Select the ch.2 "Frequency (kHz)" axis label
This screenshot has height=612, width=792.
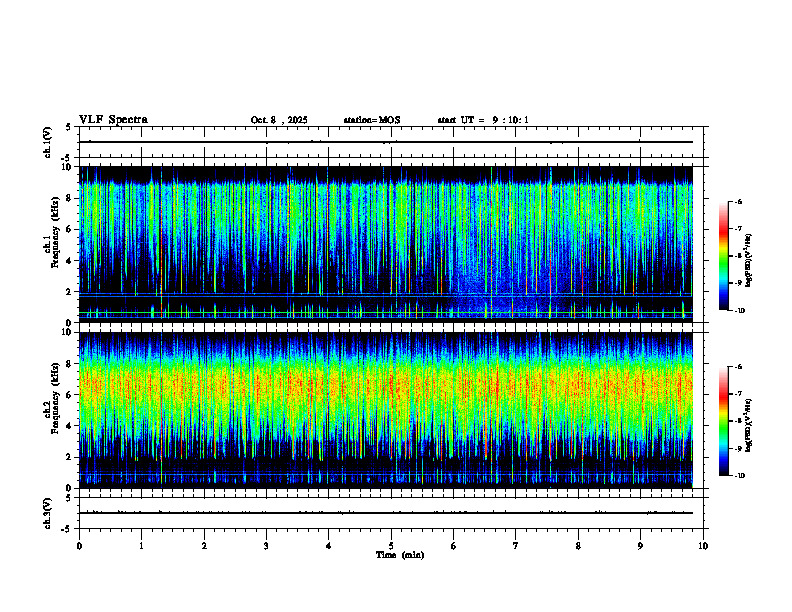[55, 398]
